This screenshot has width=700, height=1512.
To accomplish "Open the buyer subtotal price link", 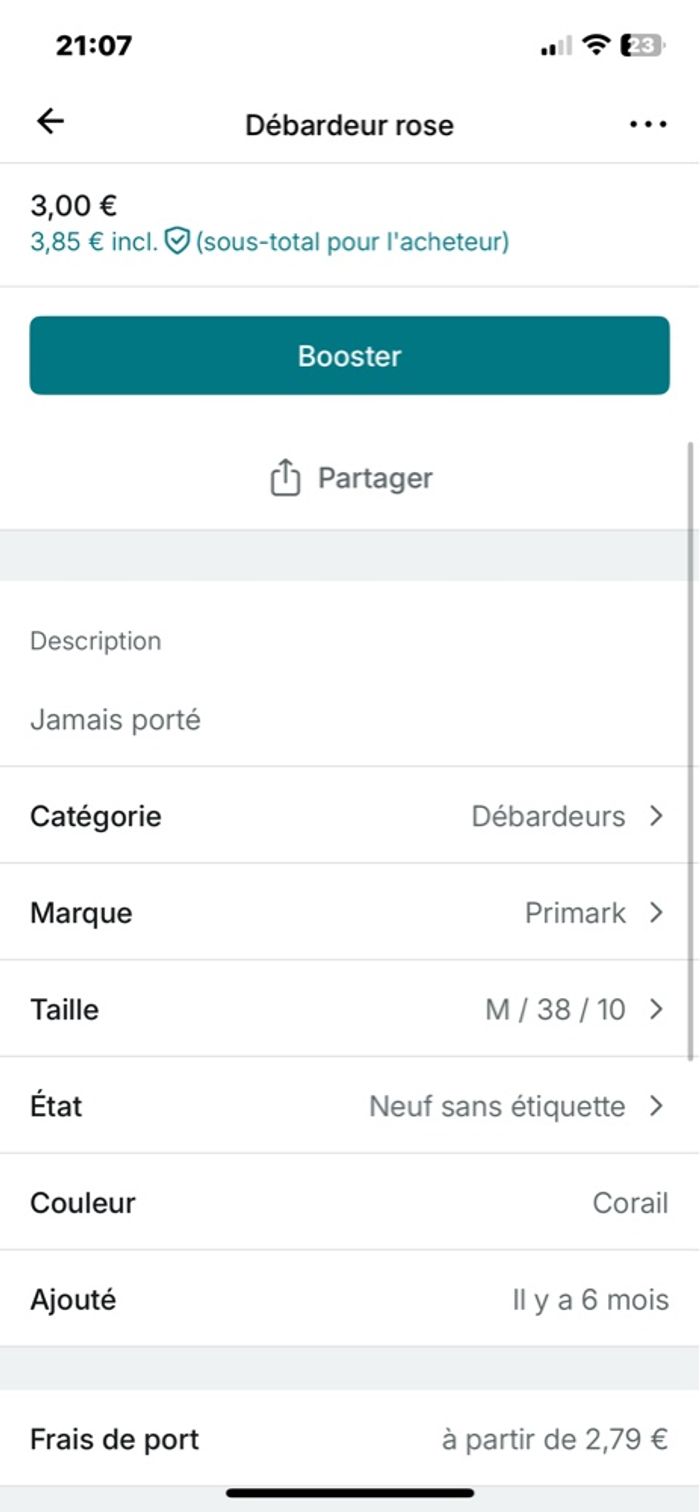I will click(x=352, y=241).
